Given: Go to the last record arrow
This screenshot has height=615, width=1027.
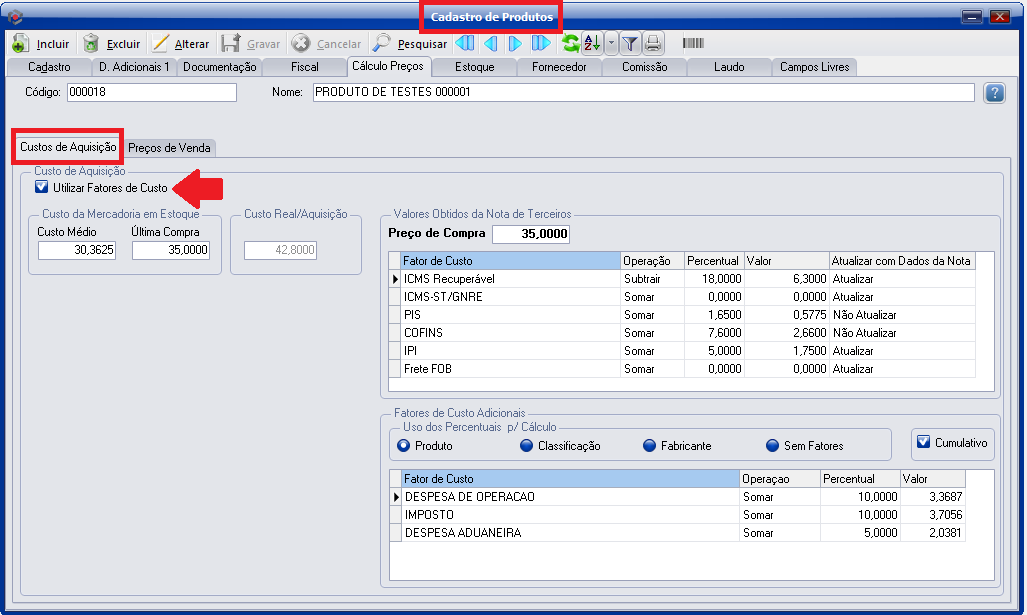Looking at the screenshot, I should tap(541, 44).
